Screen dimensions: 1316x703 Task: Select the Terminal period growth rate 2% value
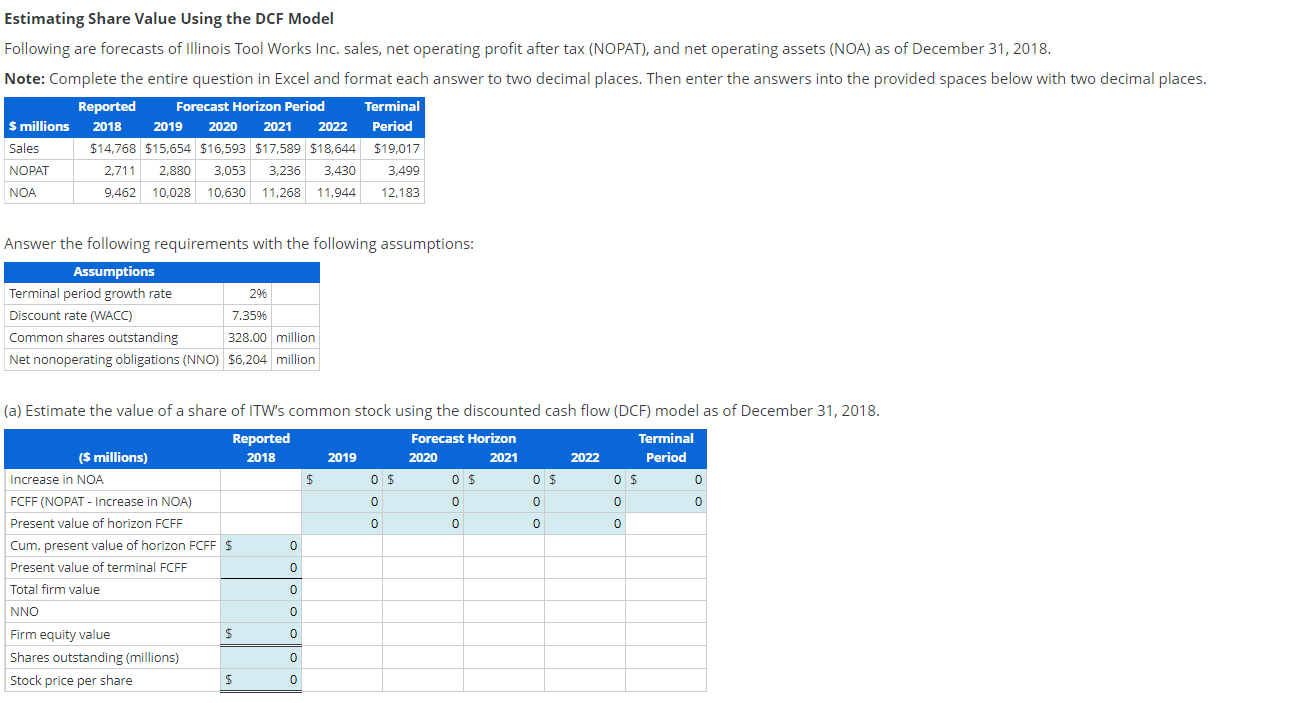(x=256, y=293)
